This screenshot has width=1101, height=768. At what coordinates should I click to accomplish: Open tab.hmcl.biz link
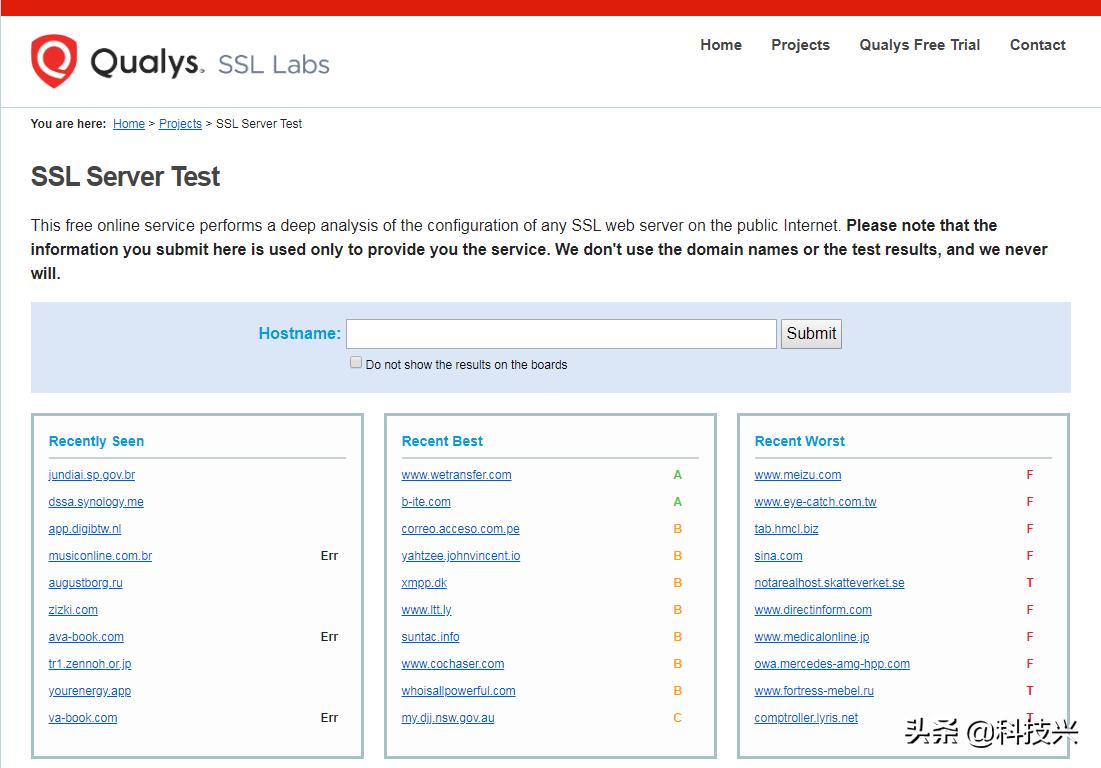(786, 529)
